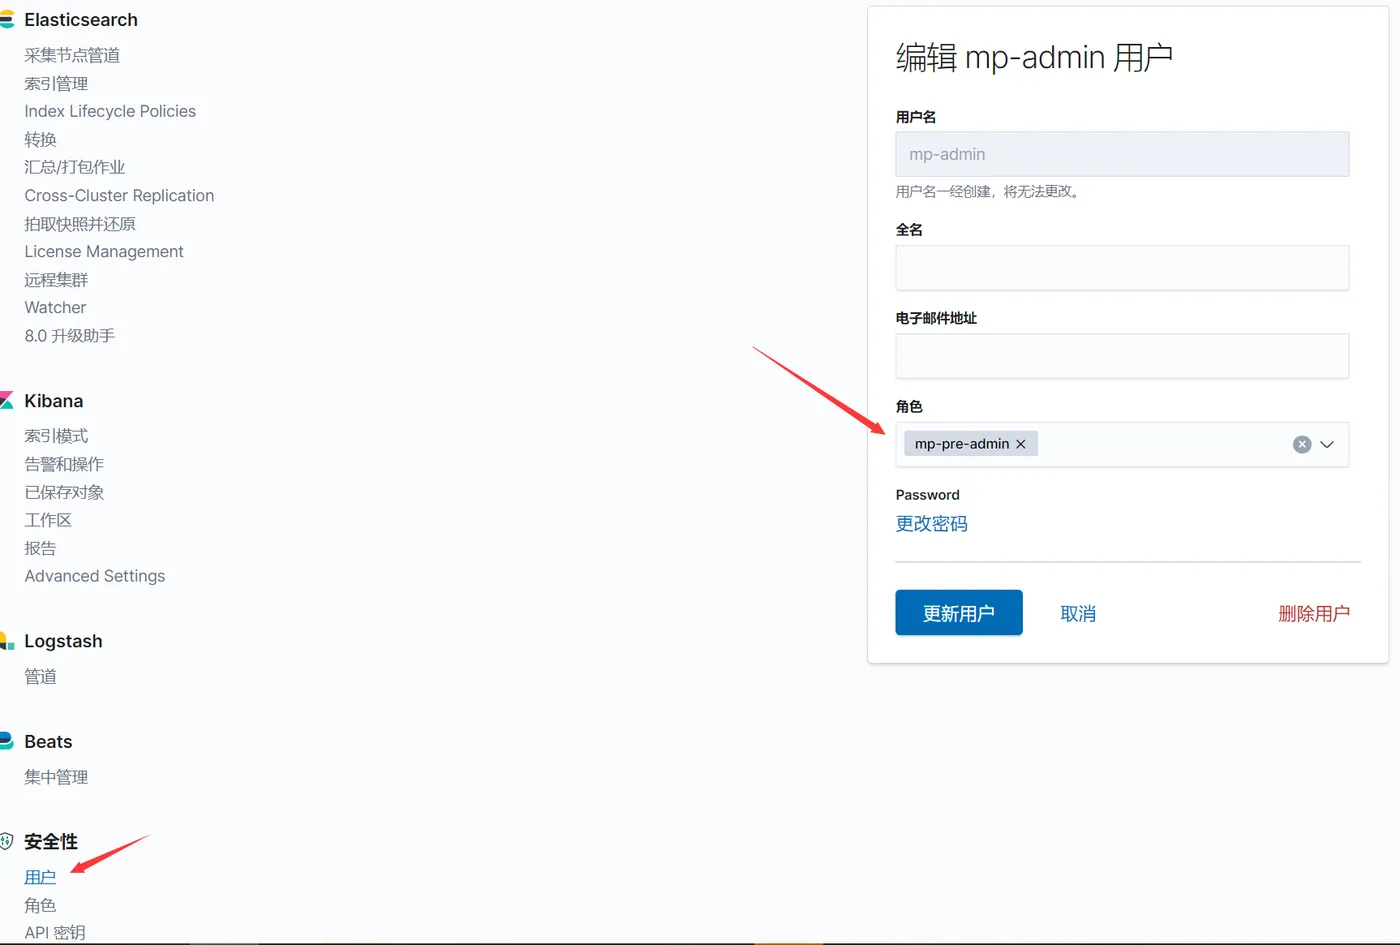Image resolution: width=1400 pixels, height=945 pixels.
Task: Click the Kibana logo icon
Action: (6, 401)
